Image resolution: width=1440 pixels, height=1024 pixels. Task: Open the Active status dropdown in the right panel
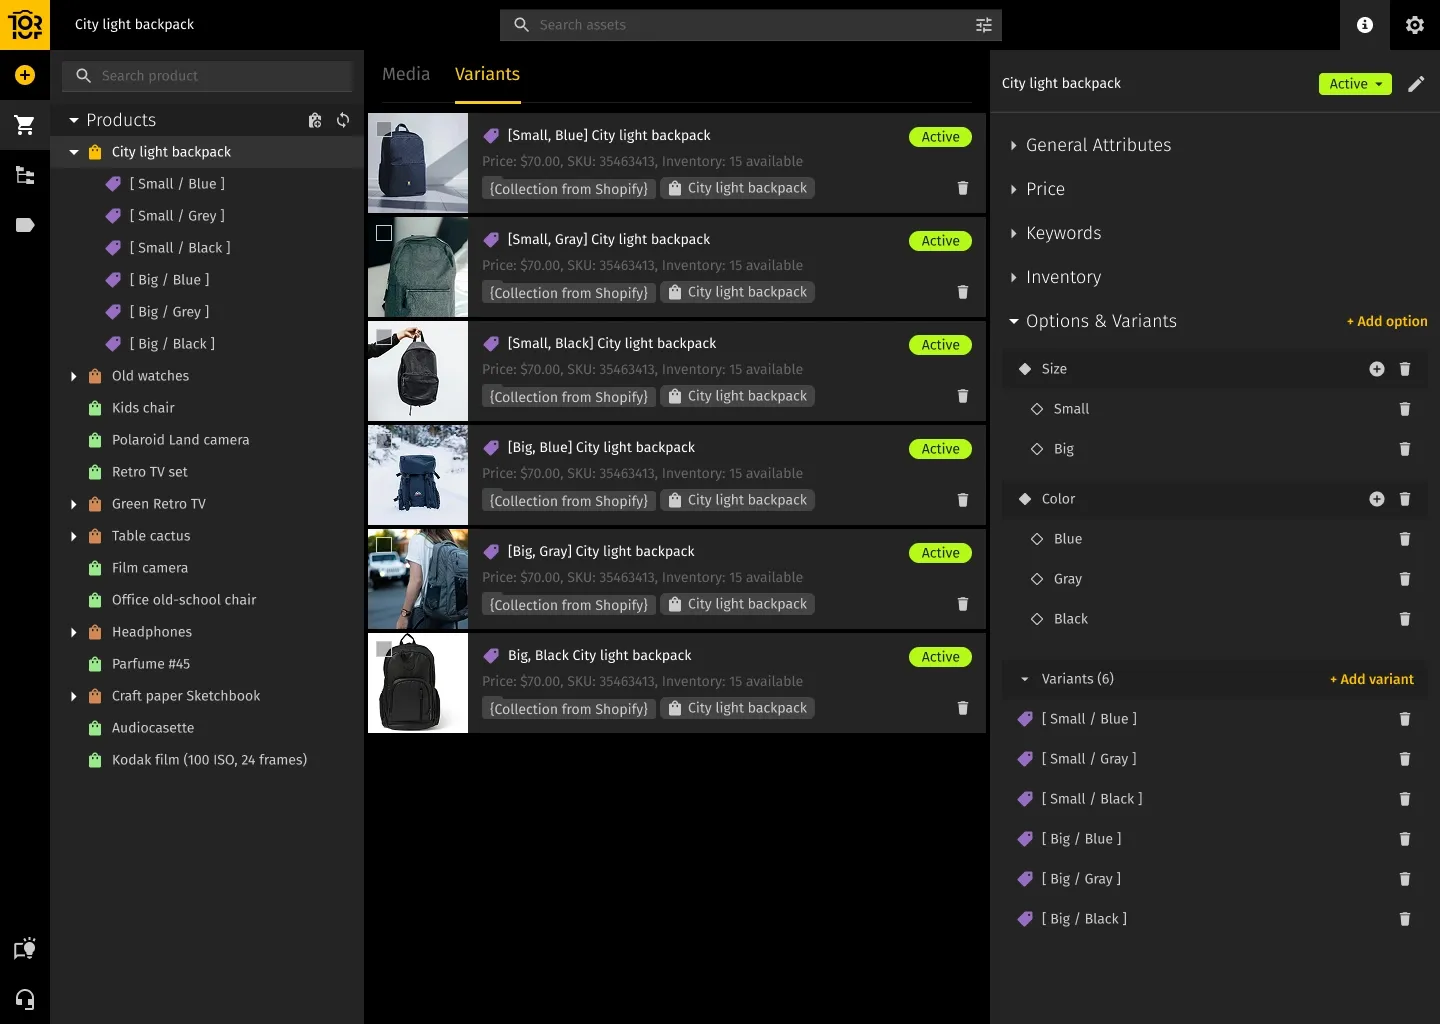[1354, 84]
